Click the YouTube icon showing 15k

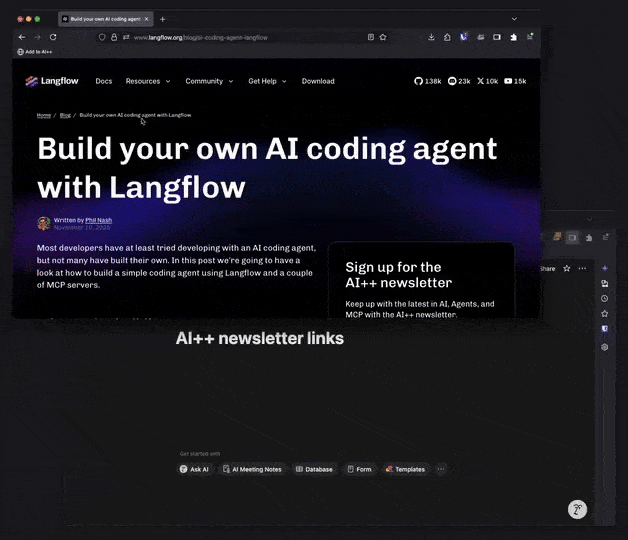coord(509,81)
